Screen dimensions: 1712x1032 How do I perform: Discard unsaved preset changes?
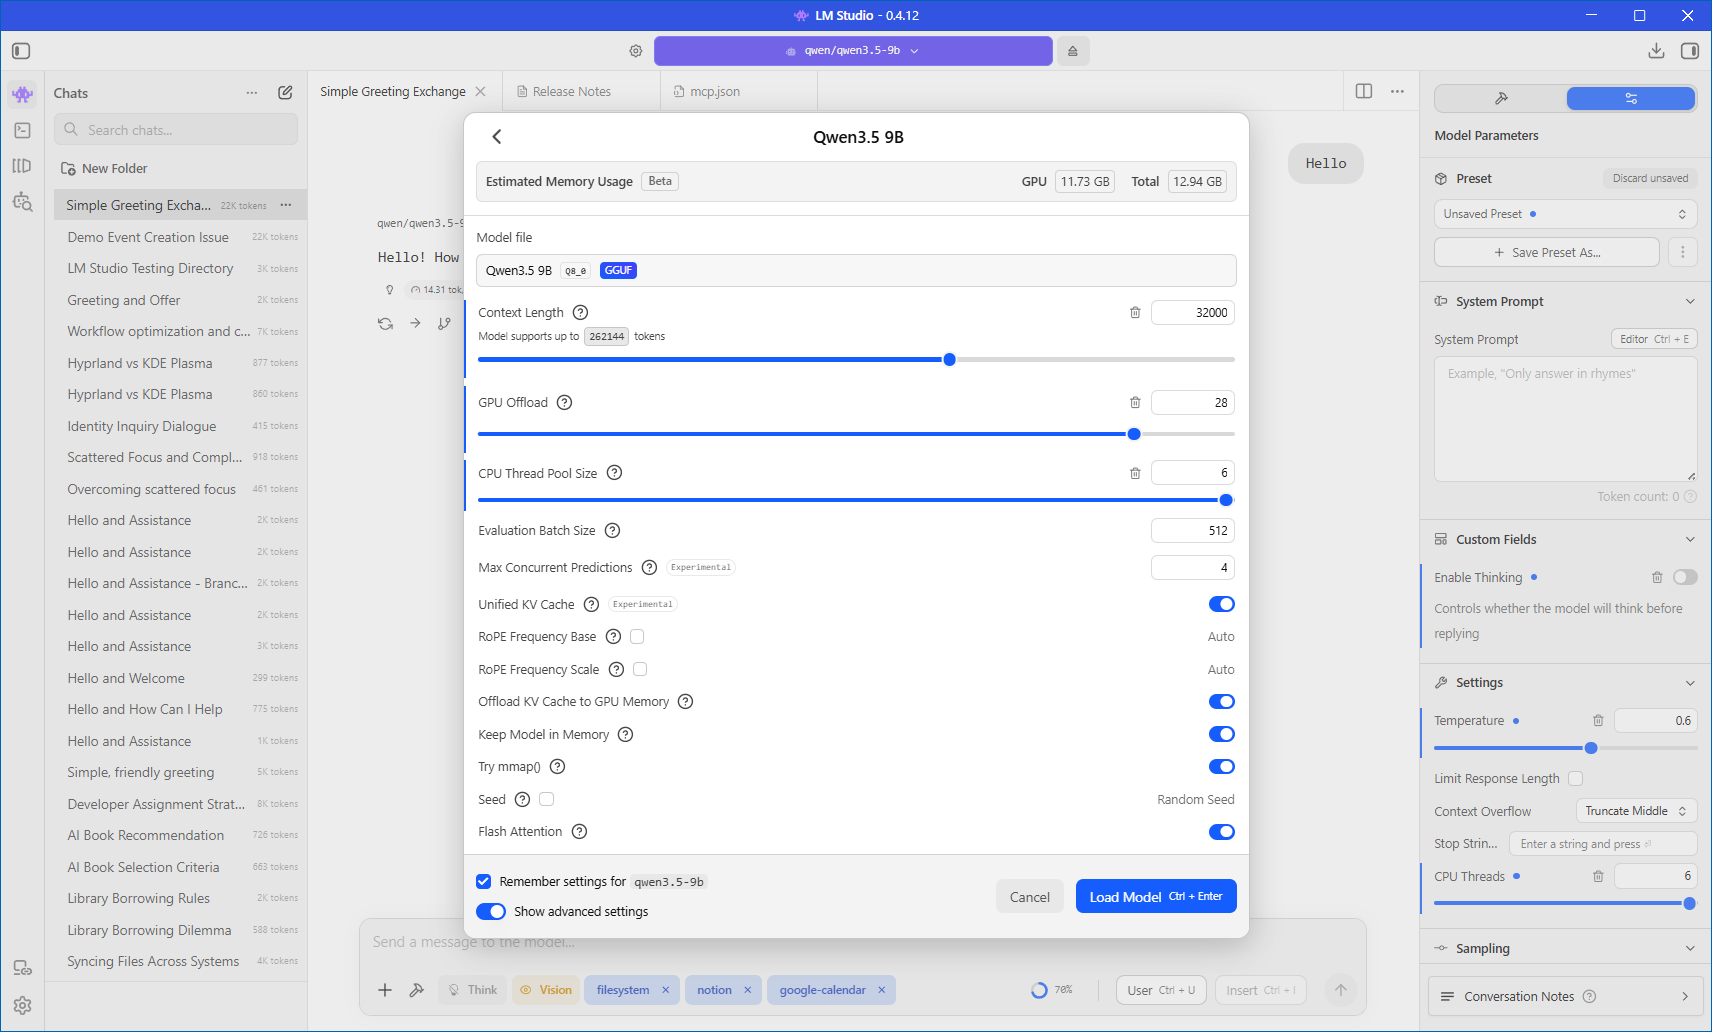(x=1650, y=178)
